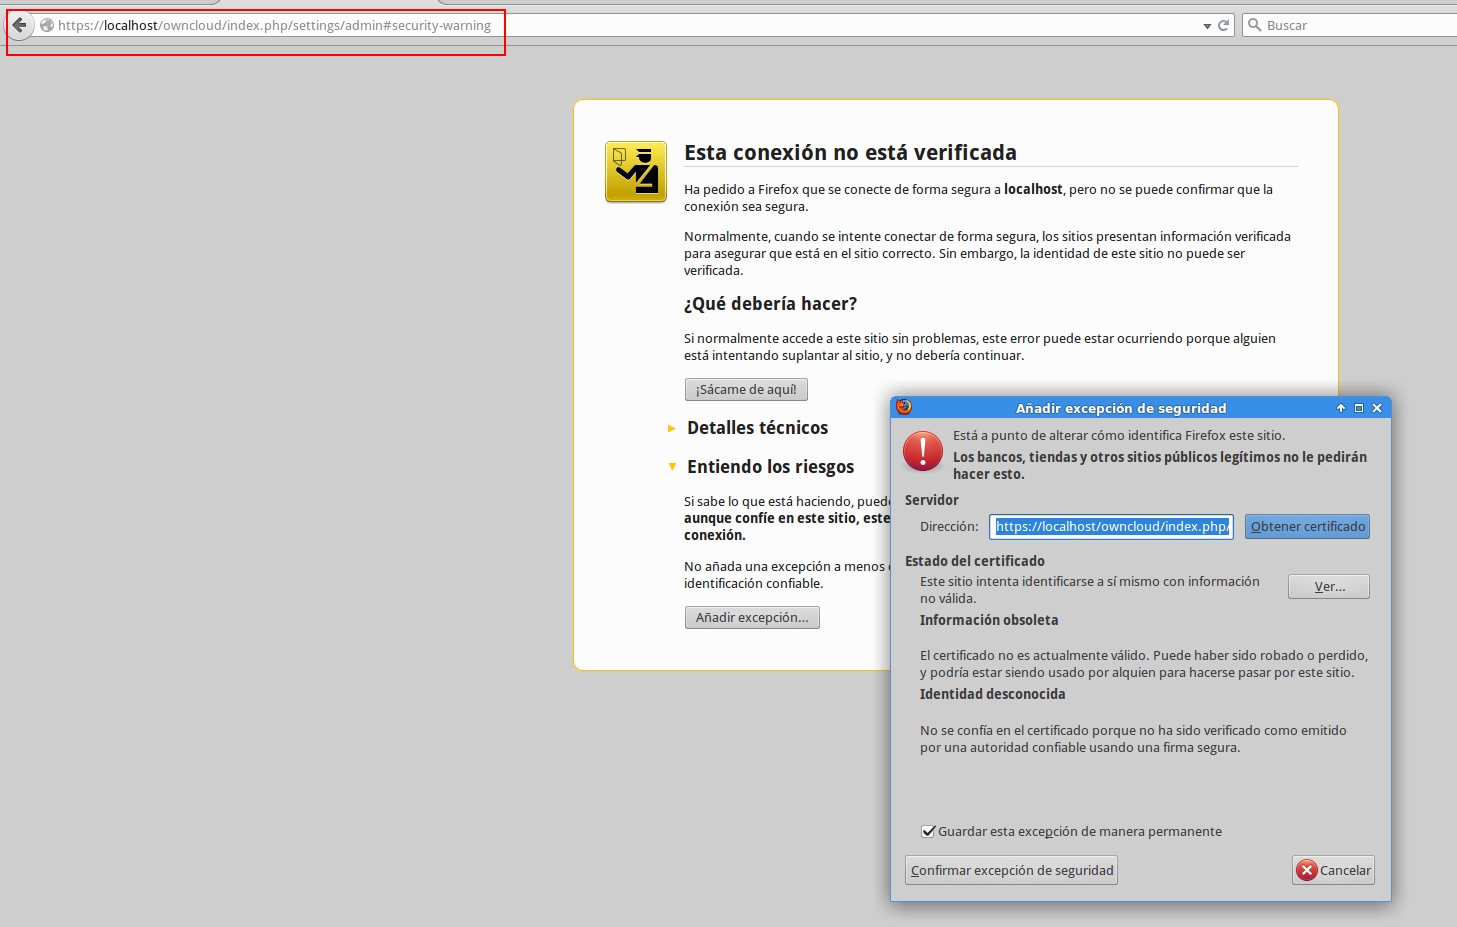Click the "Servidor" section label
Image resolution: width=1457 pixels, height=927 pixels.
tap(932, 500)
